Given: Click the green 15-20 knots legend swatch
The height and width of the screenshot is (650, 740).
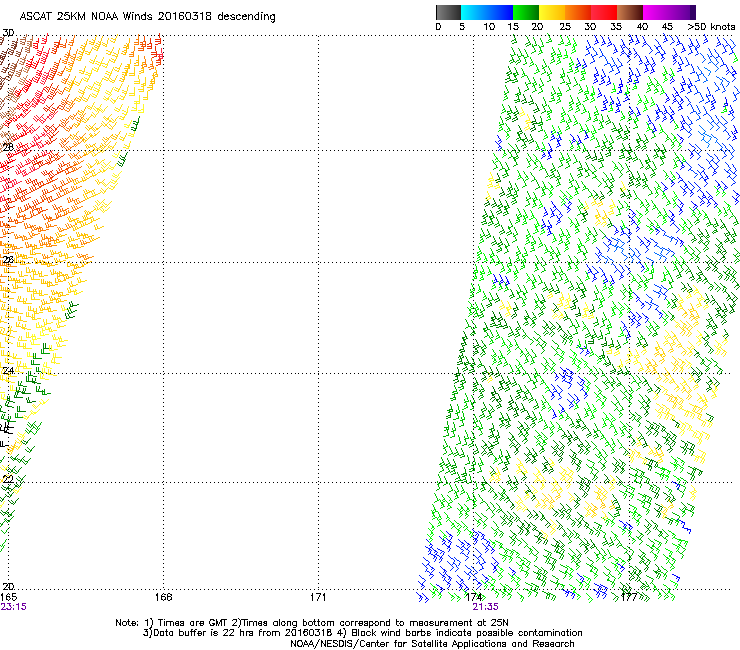Looking at the screenshot, I should tap(526, 12).
